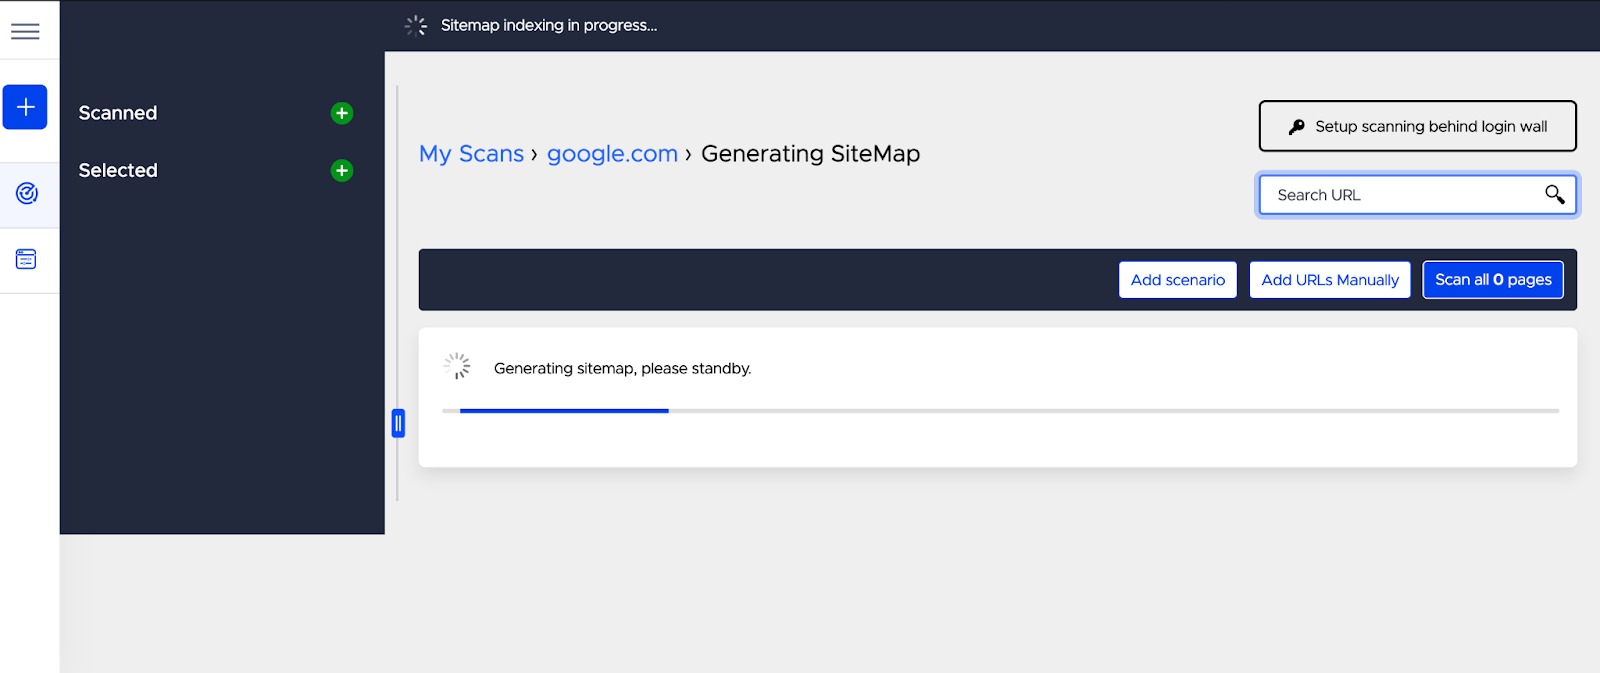Image resolution: width=1600 pixels, height=673 pixels.
Task: Click the blue sidebar resize handle
Action: pyautogui.click(x=398, y=423)
